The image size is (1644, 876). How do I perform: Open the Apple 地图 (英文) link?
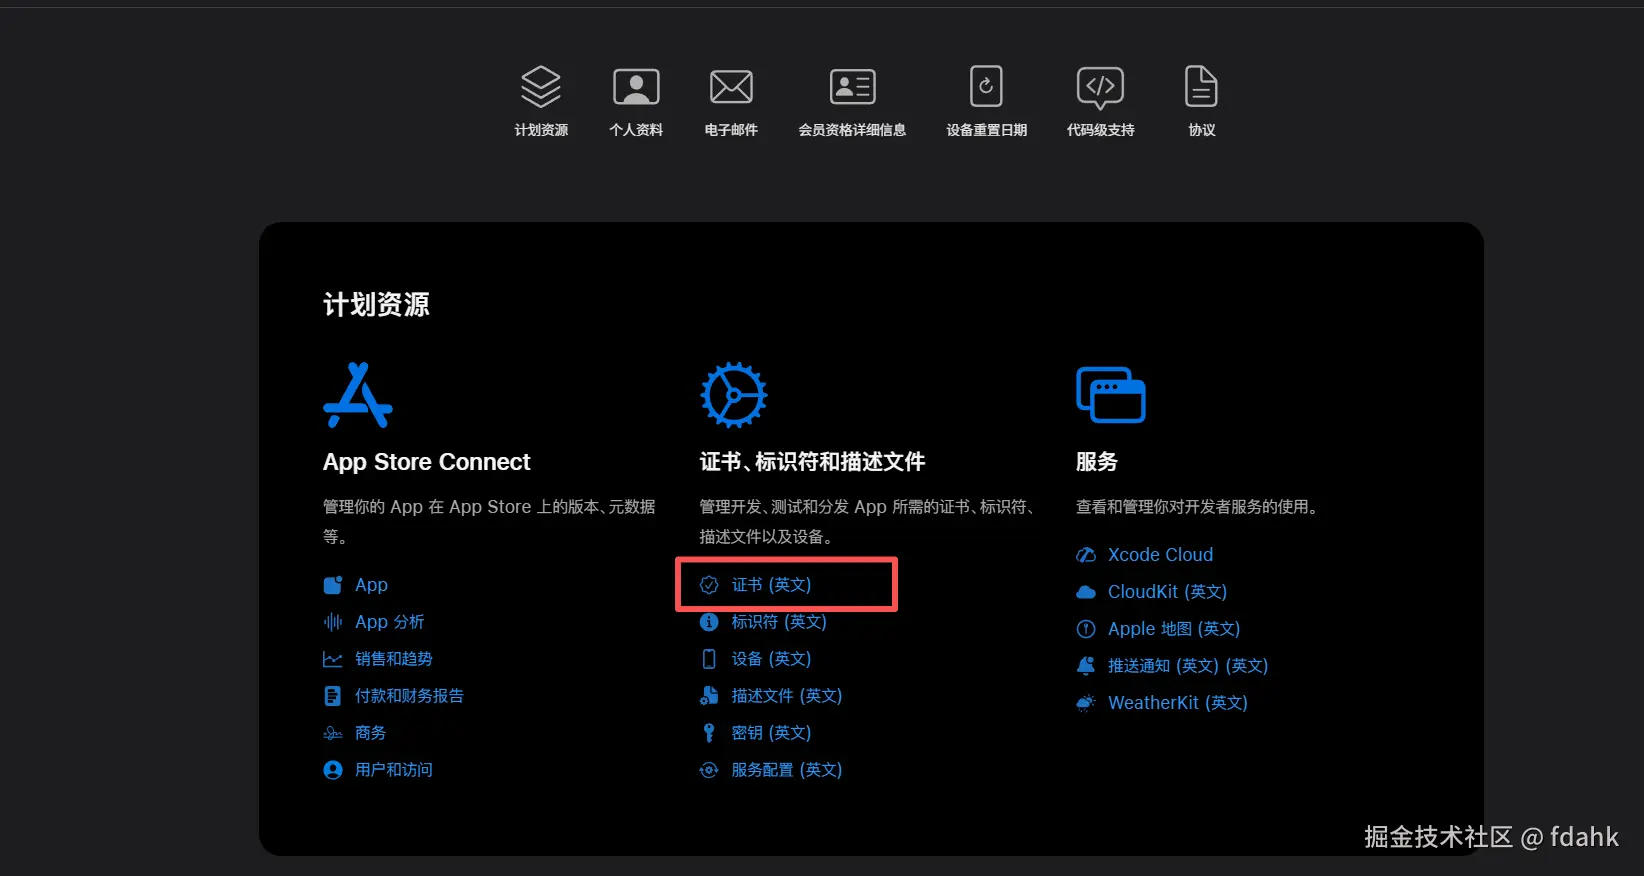coord(1174,629)
